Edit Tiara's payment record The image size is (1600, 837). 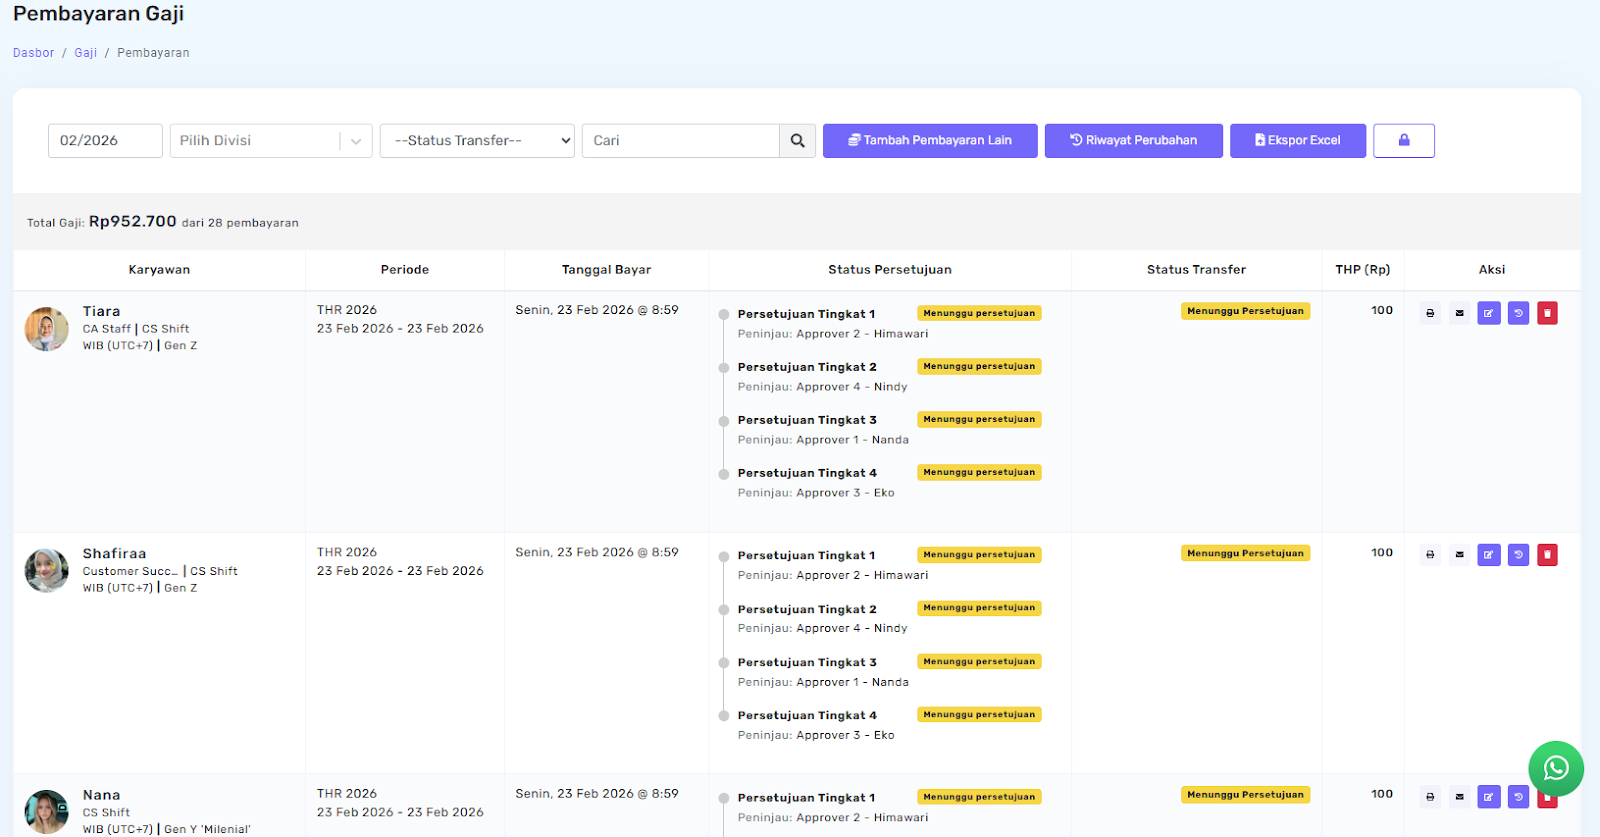[1489, 313]
